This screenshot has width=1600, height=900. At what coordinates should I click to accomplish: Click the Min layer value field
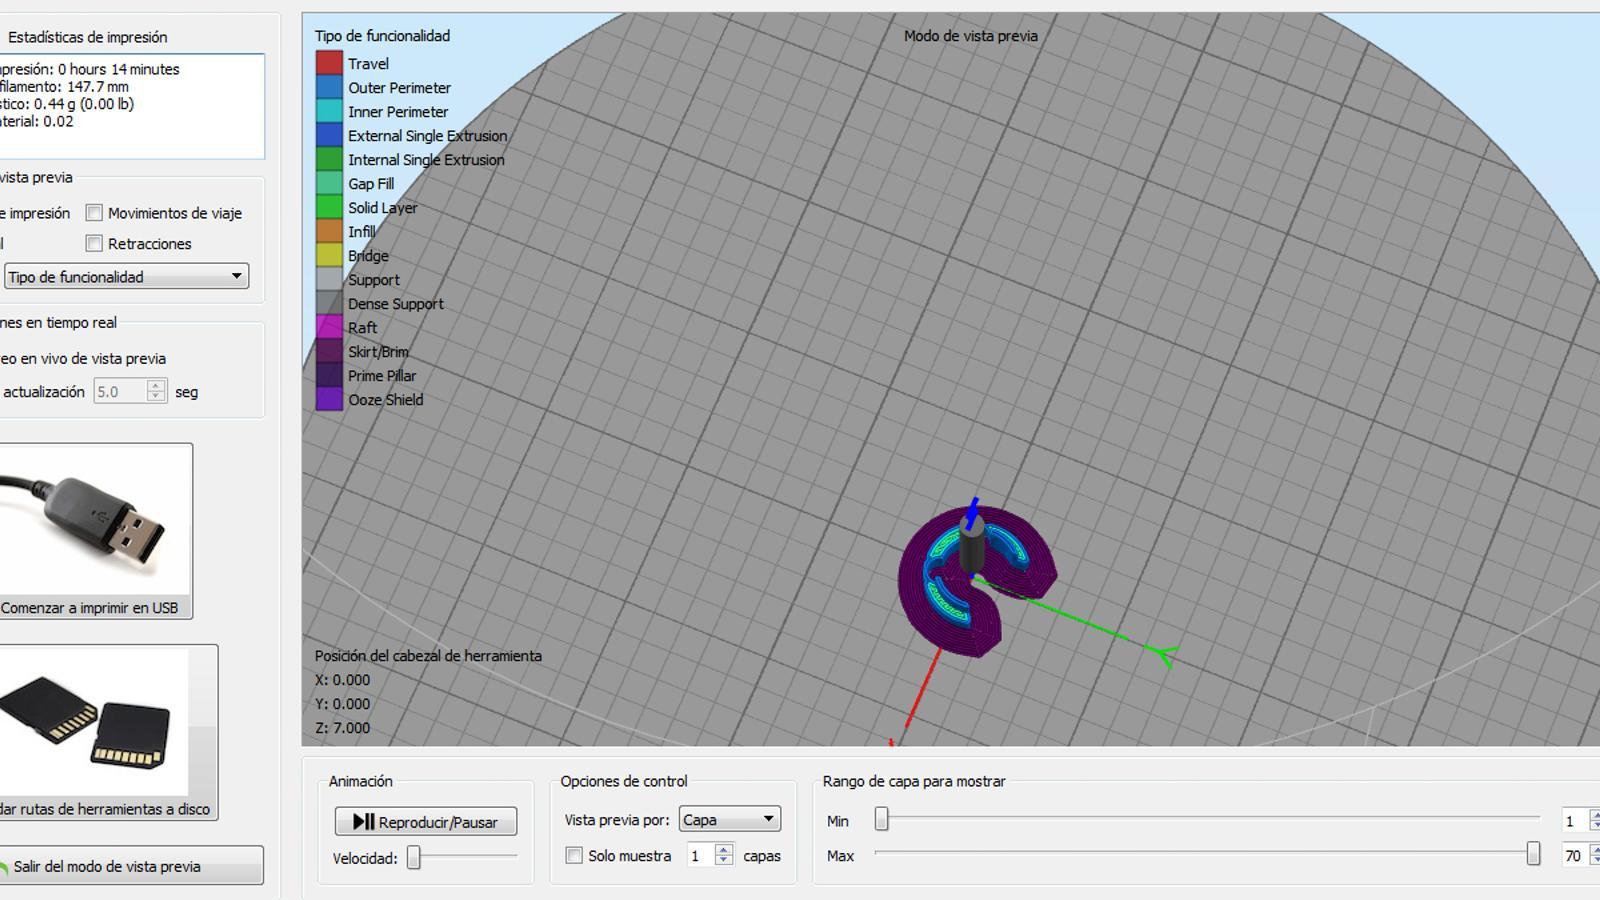[x=1576, y=821]
